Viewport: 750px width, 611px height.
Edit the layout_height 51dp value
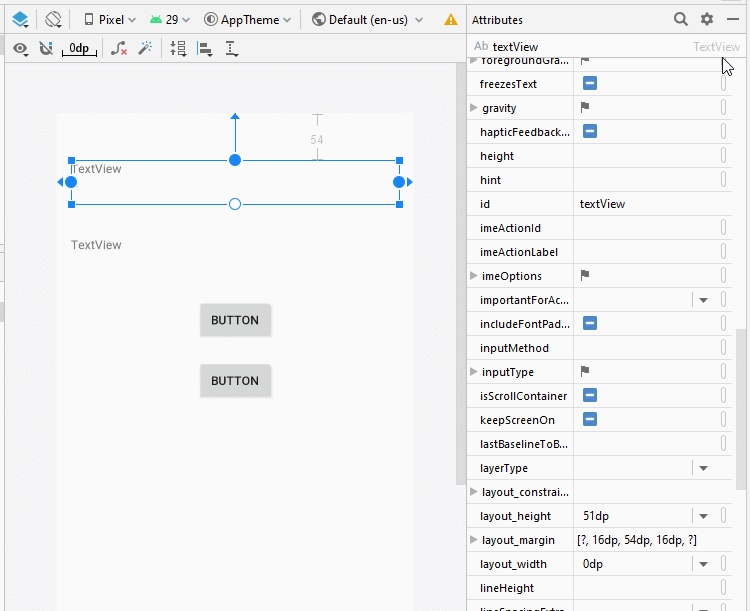[633, 516]
